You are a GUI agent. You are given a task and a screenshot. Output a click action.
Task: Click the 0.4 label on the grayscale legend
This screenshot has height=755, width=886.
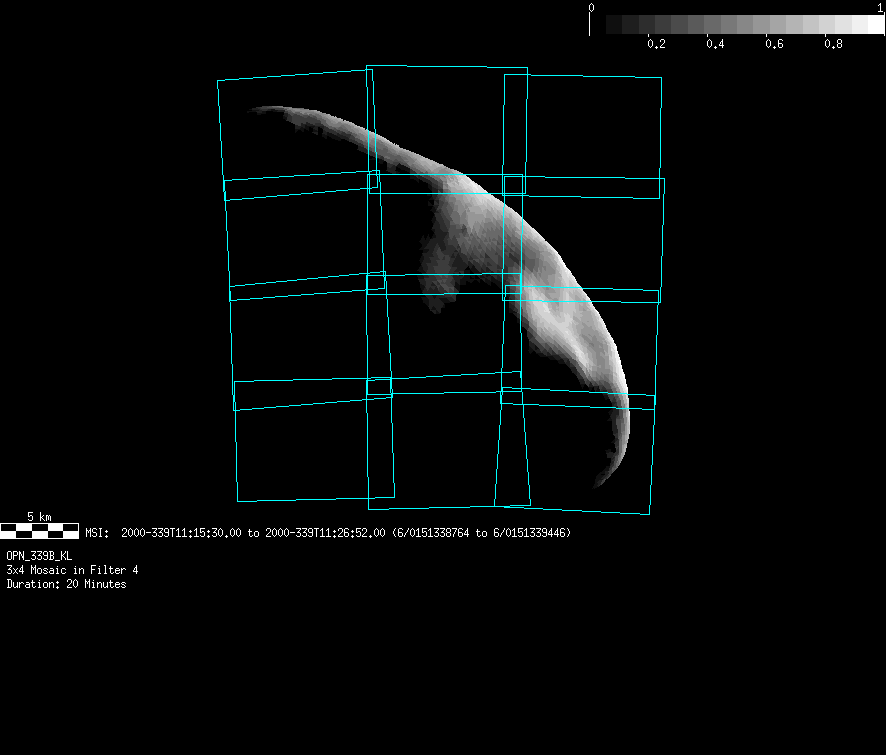pos(715,44)
